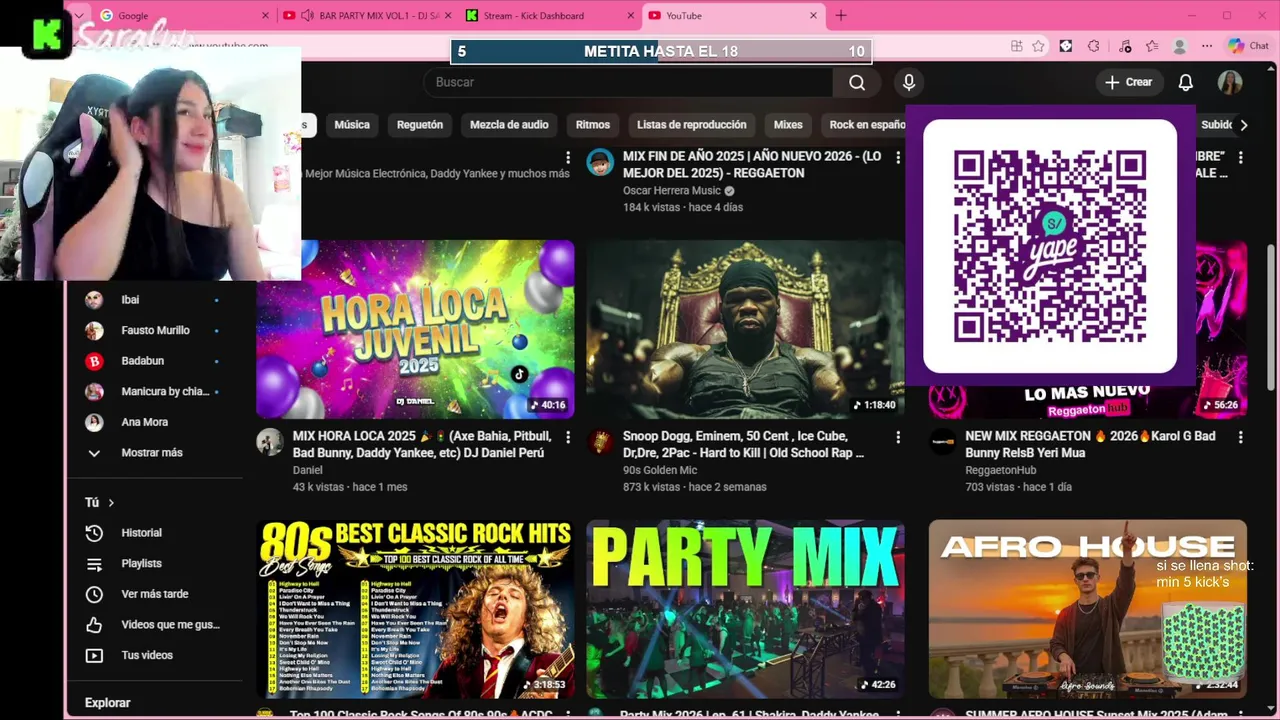Image resolution: width=1280 pixels, height=720 pixels.
Task: Close the Kick Dashboard browser tab
Action: click(x=631, y=16)
